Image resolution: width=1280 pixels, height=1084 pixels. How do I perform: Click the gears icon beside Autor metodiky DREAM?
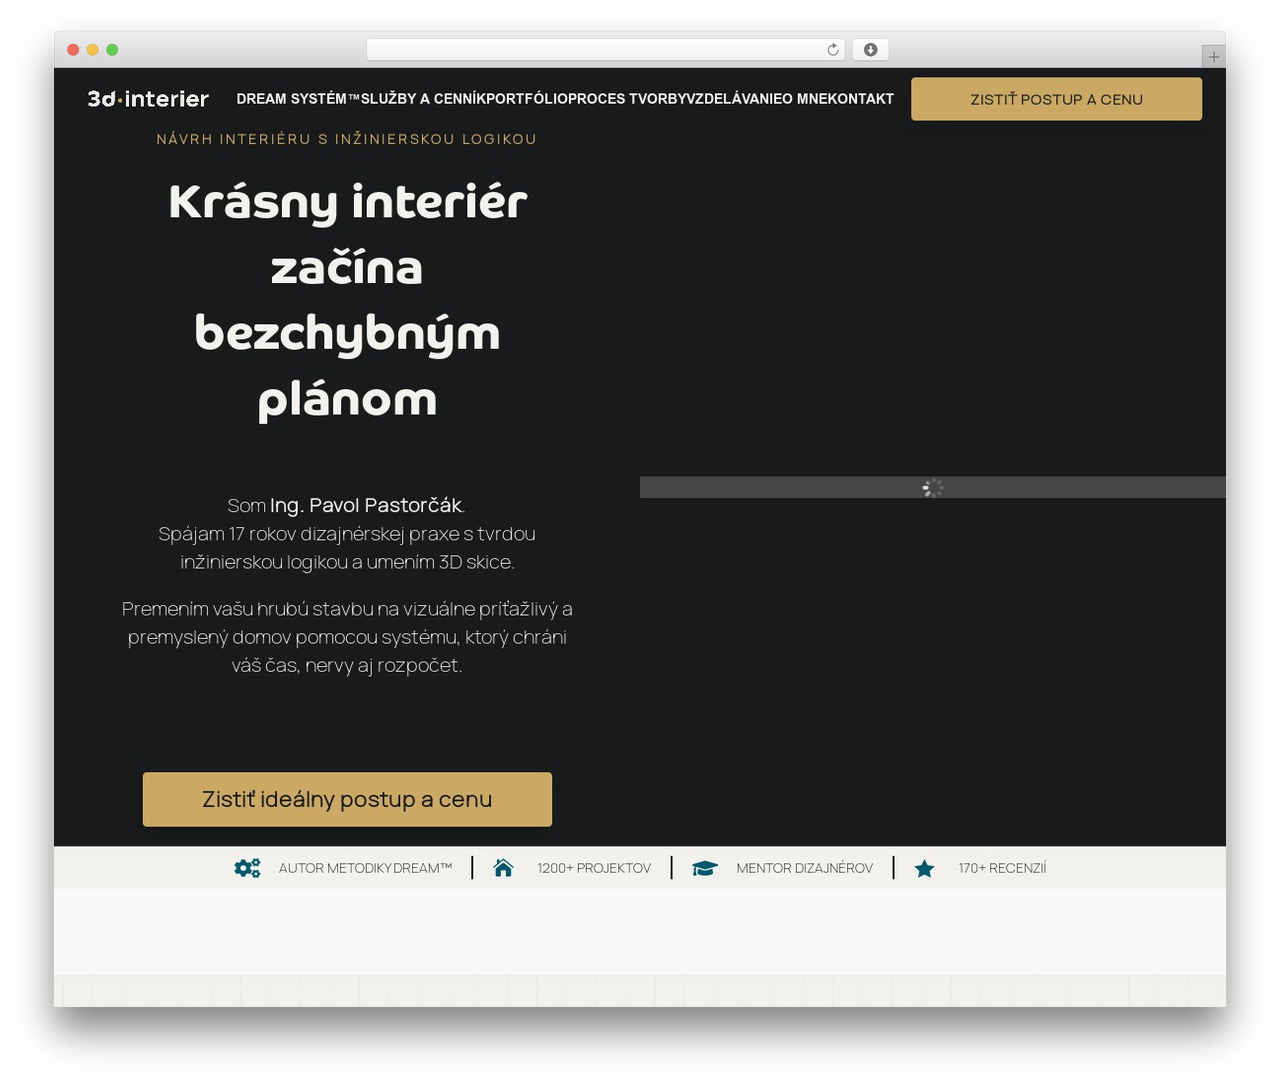[x=247, y=868]
